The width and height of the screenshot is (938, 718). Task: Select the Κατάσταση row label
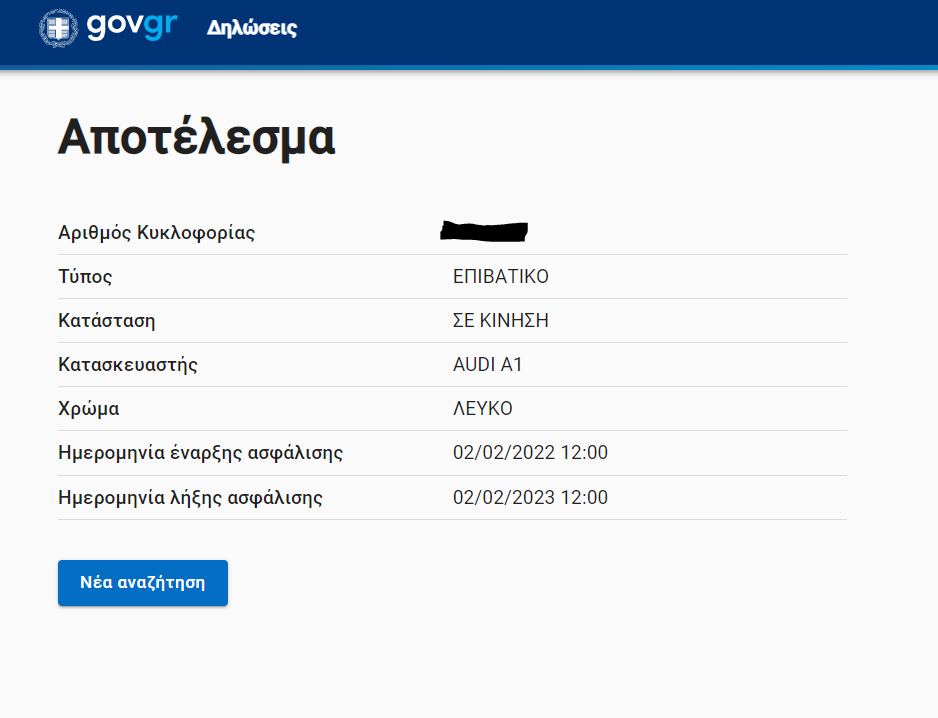point(107,321)
